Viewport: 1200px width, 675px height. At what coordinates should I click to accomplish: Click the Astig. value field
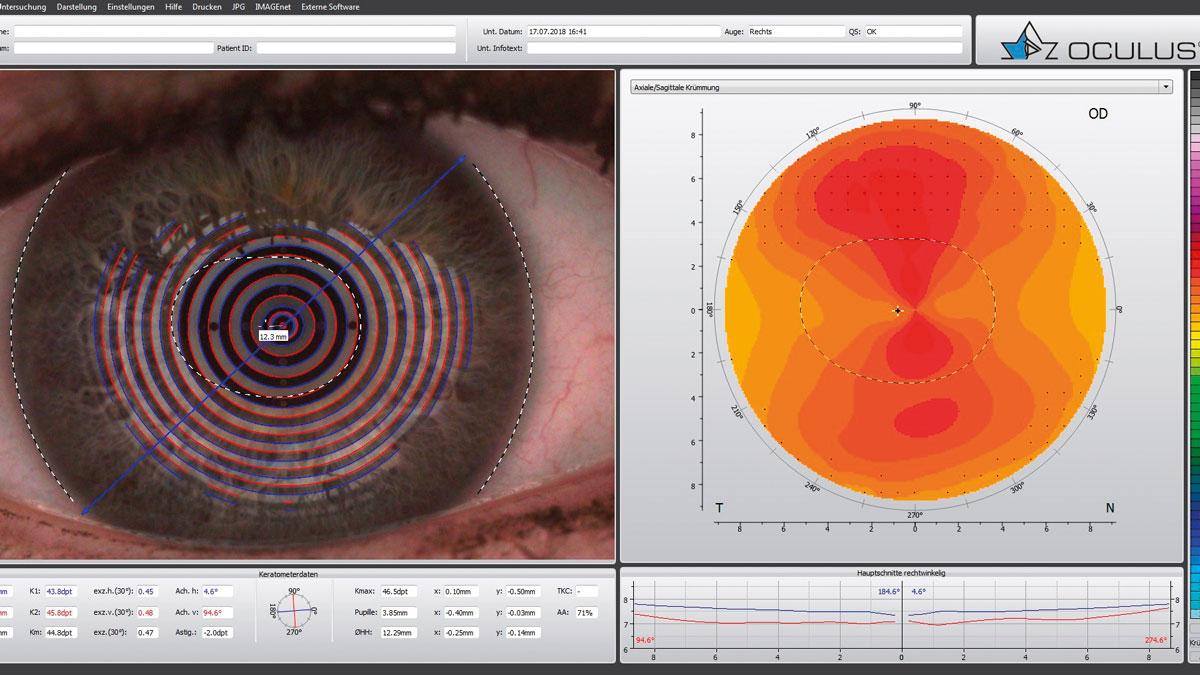coord(217,633)
